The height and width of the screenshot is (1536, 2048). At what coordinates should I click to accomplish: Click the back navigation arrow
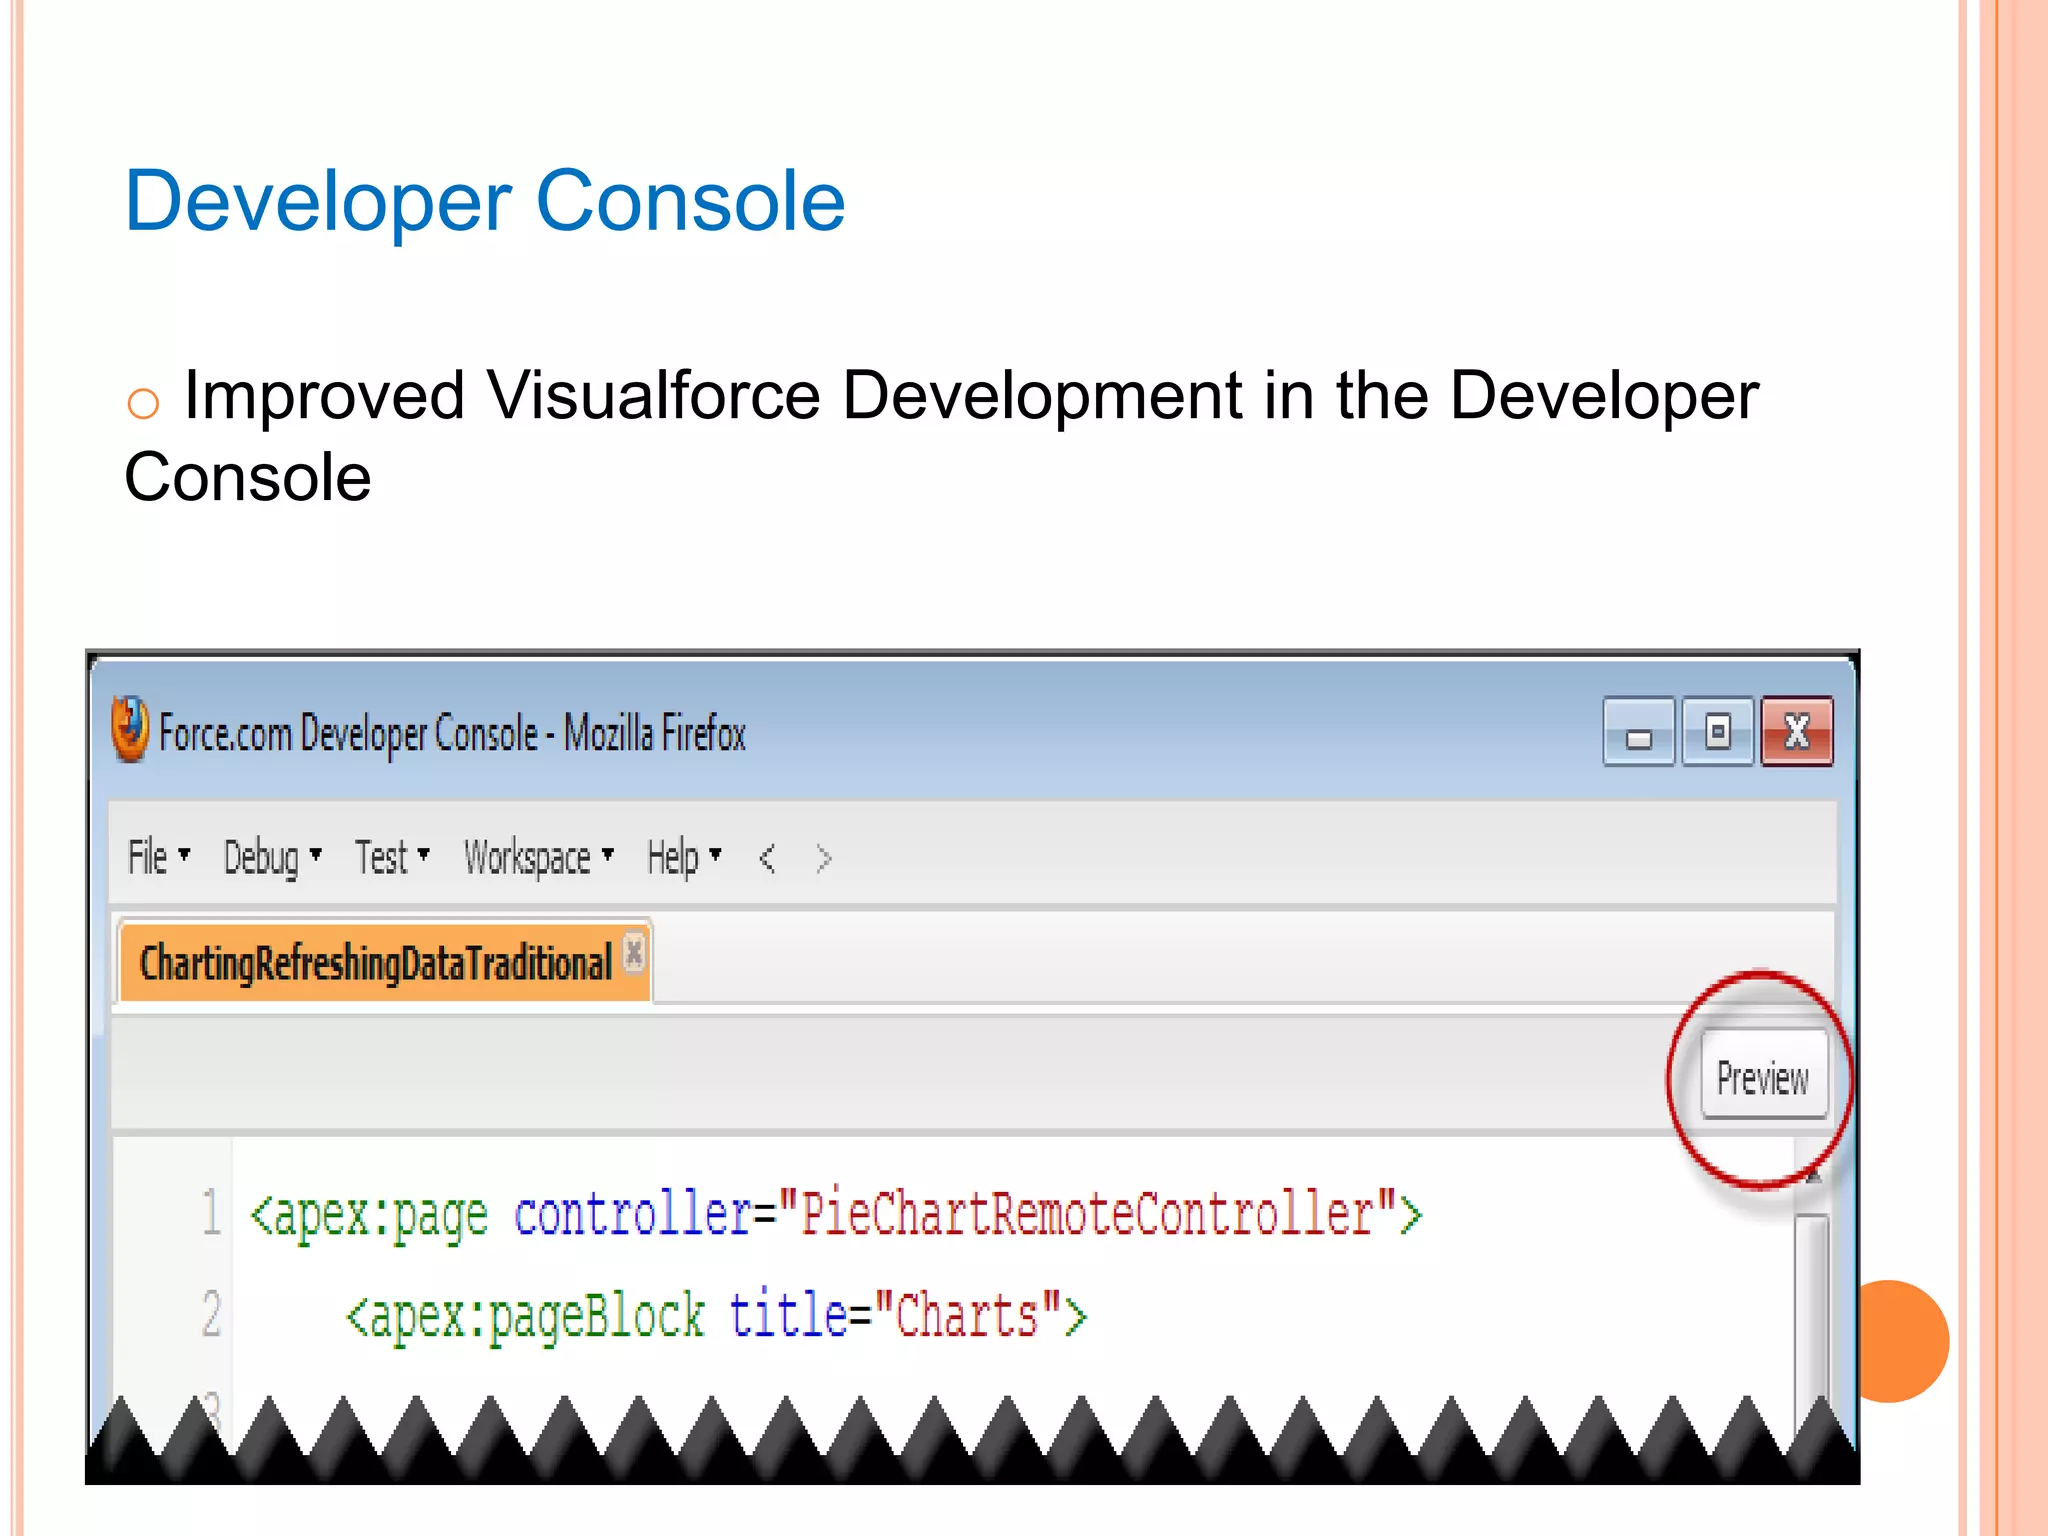pyautogui.click(x=767, y=858)
